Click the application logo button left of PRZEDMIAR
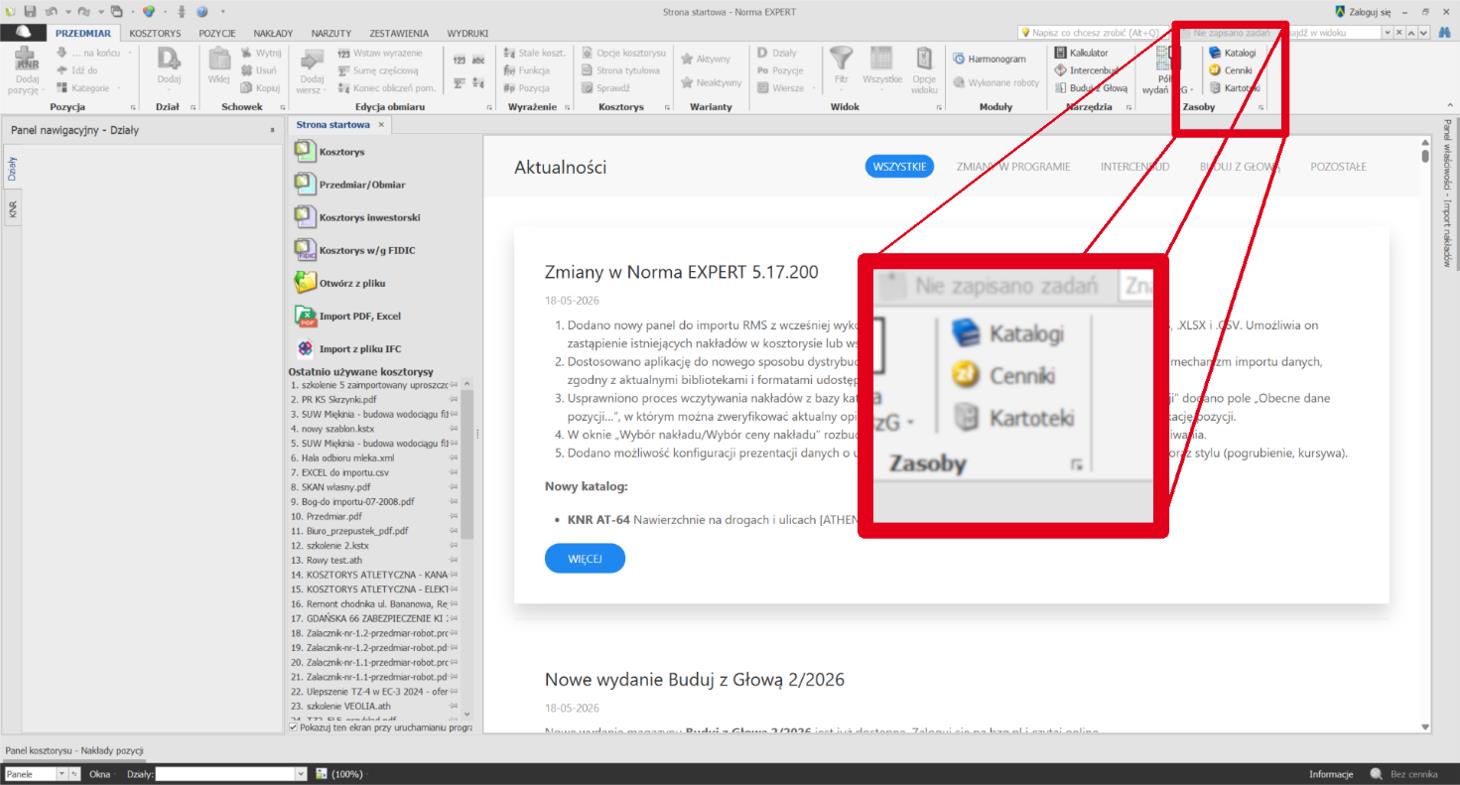 coord(21,33)
